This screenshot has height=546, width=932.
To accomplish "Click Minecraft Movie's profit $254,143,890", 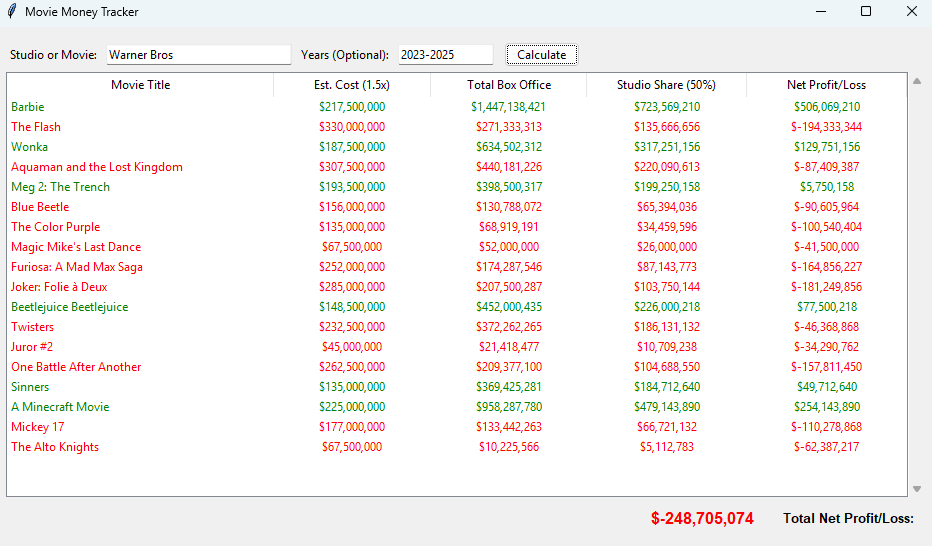I will 827,407.
